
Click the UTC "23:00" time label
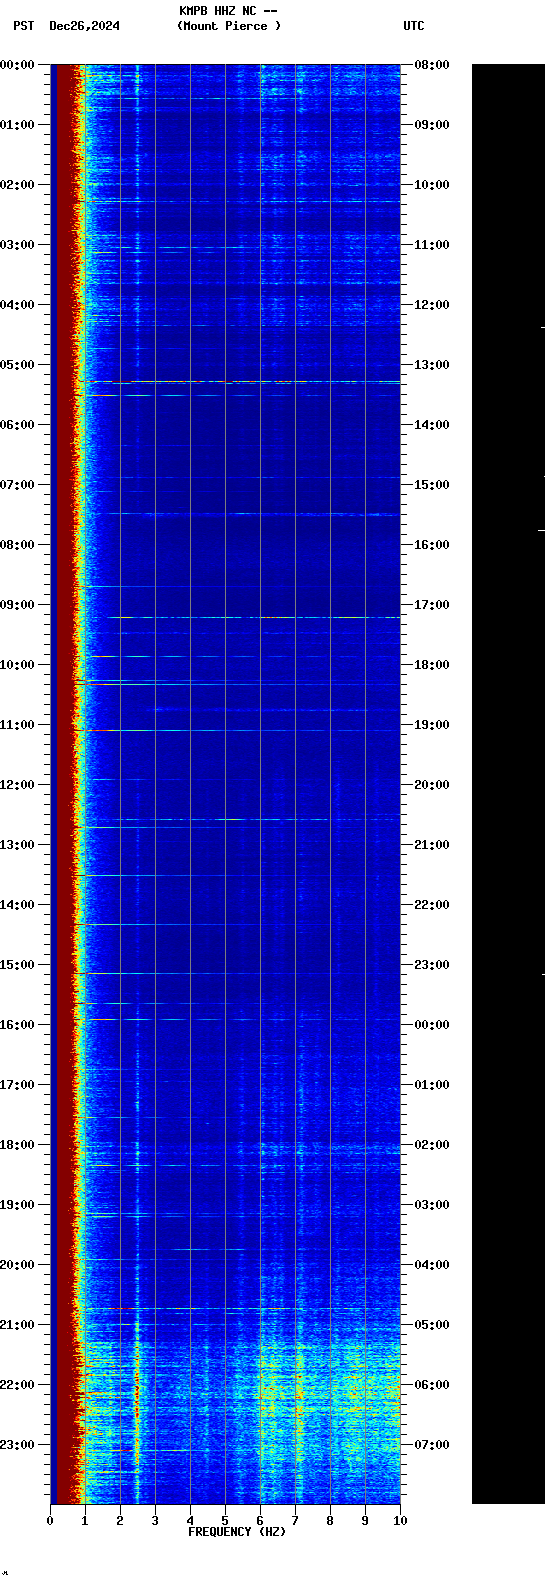pos(432,965)
